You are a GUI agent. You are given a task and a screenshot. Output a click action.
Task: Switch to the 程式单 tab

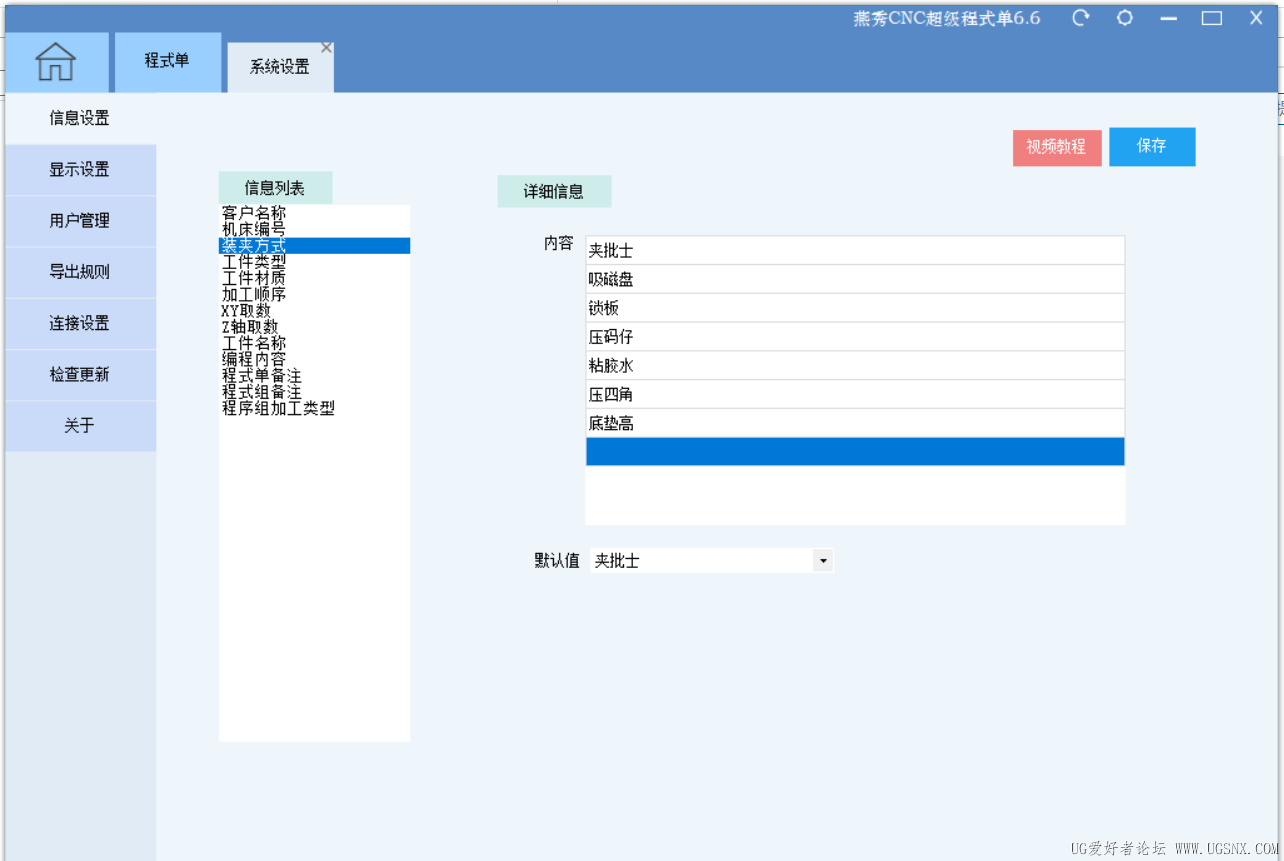167,61
